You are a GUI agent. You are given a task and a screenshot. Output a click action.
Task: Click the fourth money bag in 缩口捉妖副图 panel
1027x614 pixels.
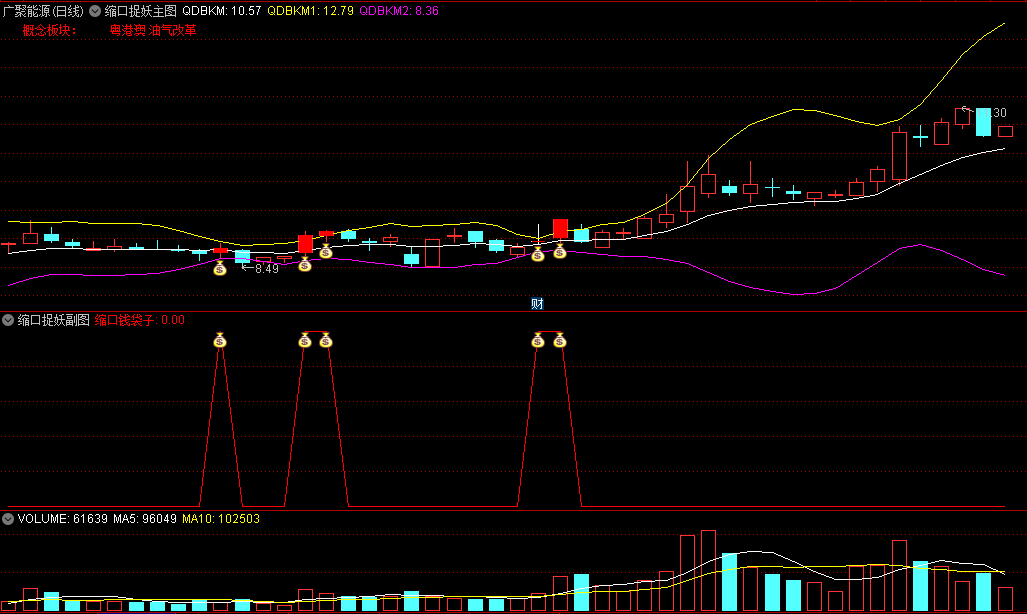pos(538,340)
